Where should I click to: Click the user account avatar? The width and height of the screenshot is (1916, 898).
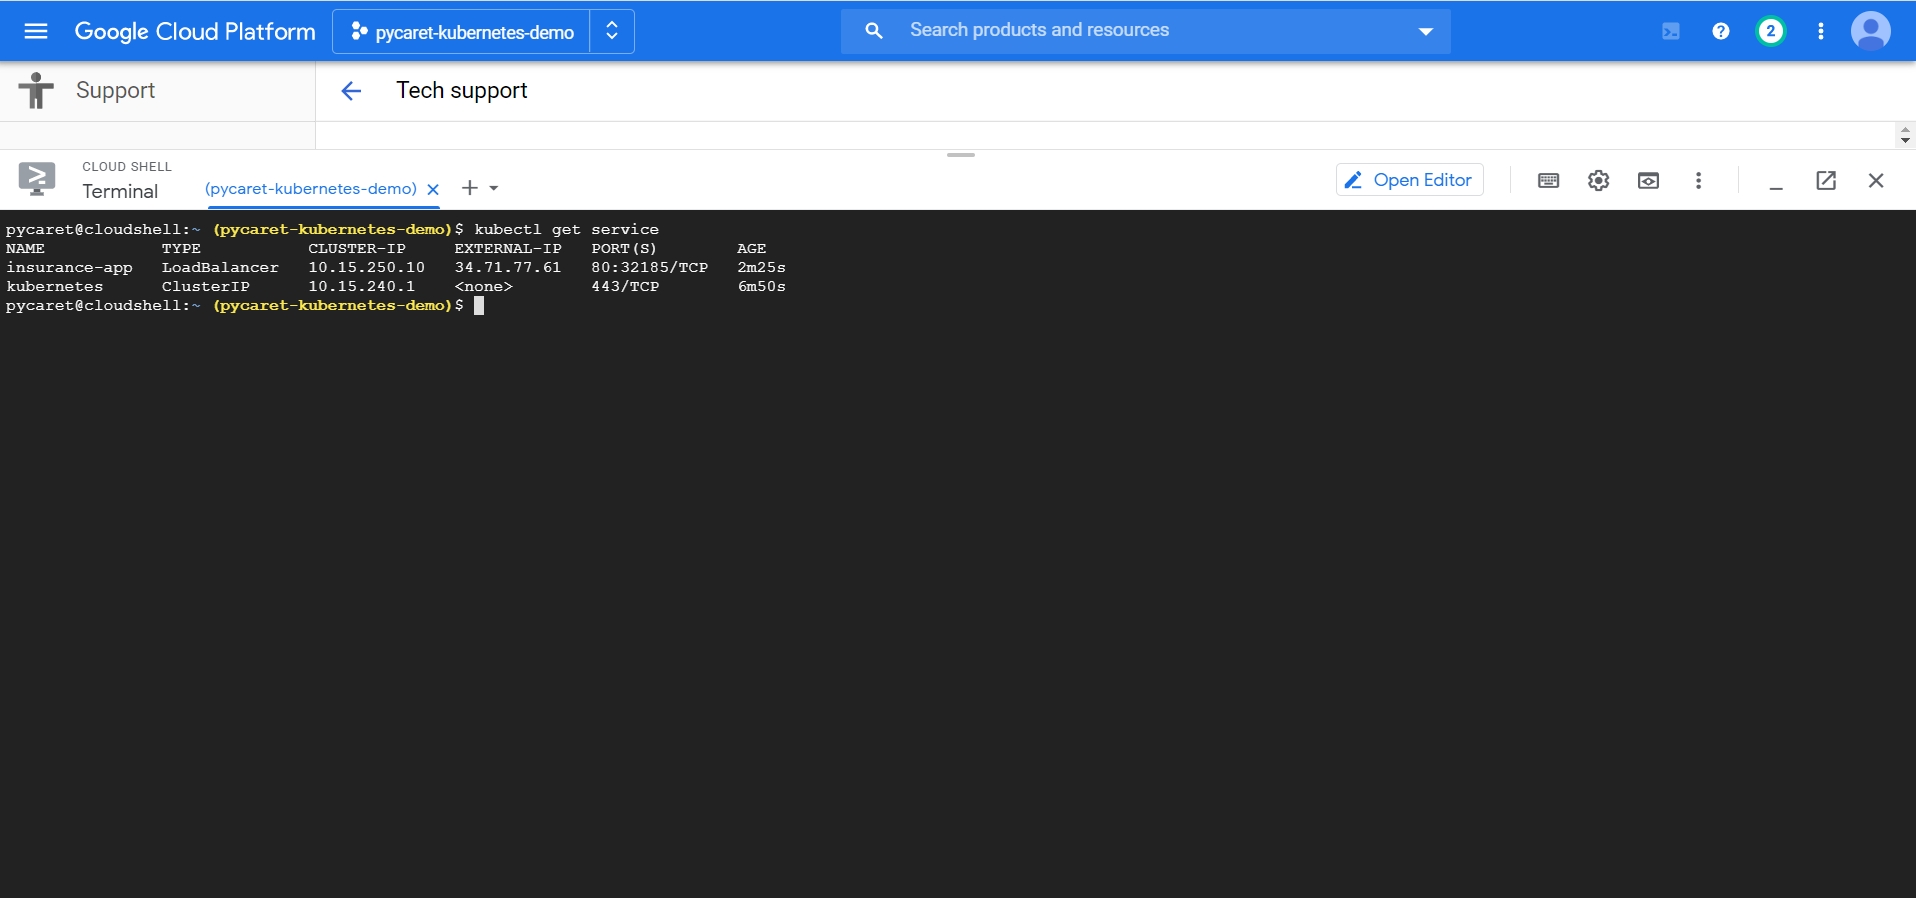coord(1871,31)
